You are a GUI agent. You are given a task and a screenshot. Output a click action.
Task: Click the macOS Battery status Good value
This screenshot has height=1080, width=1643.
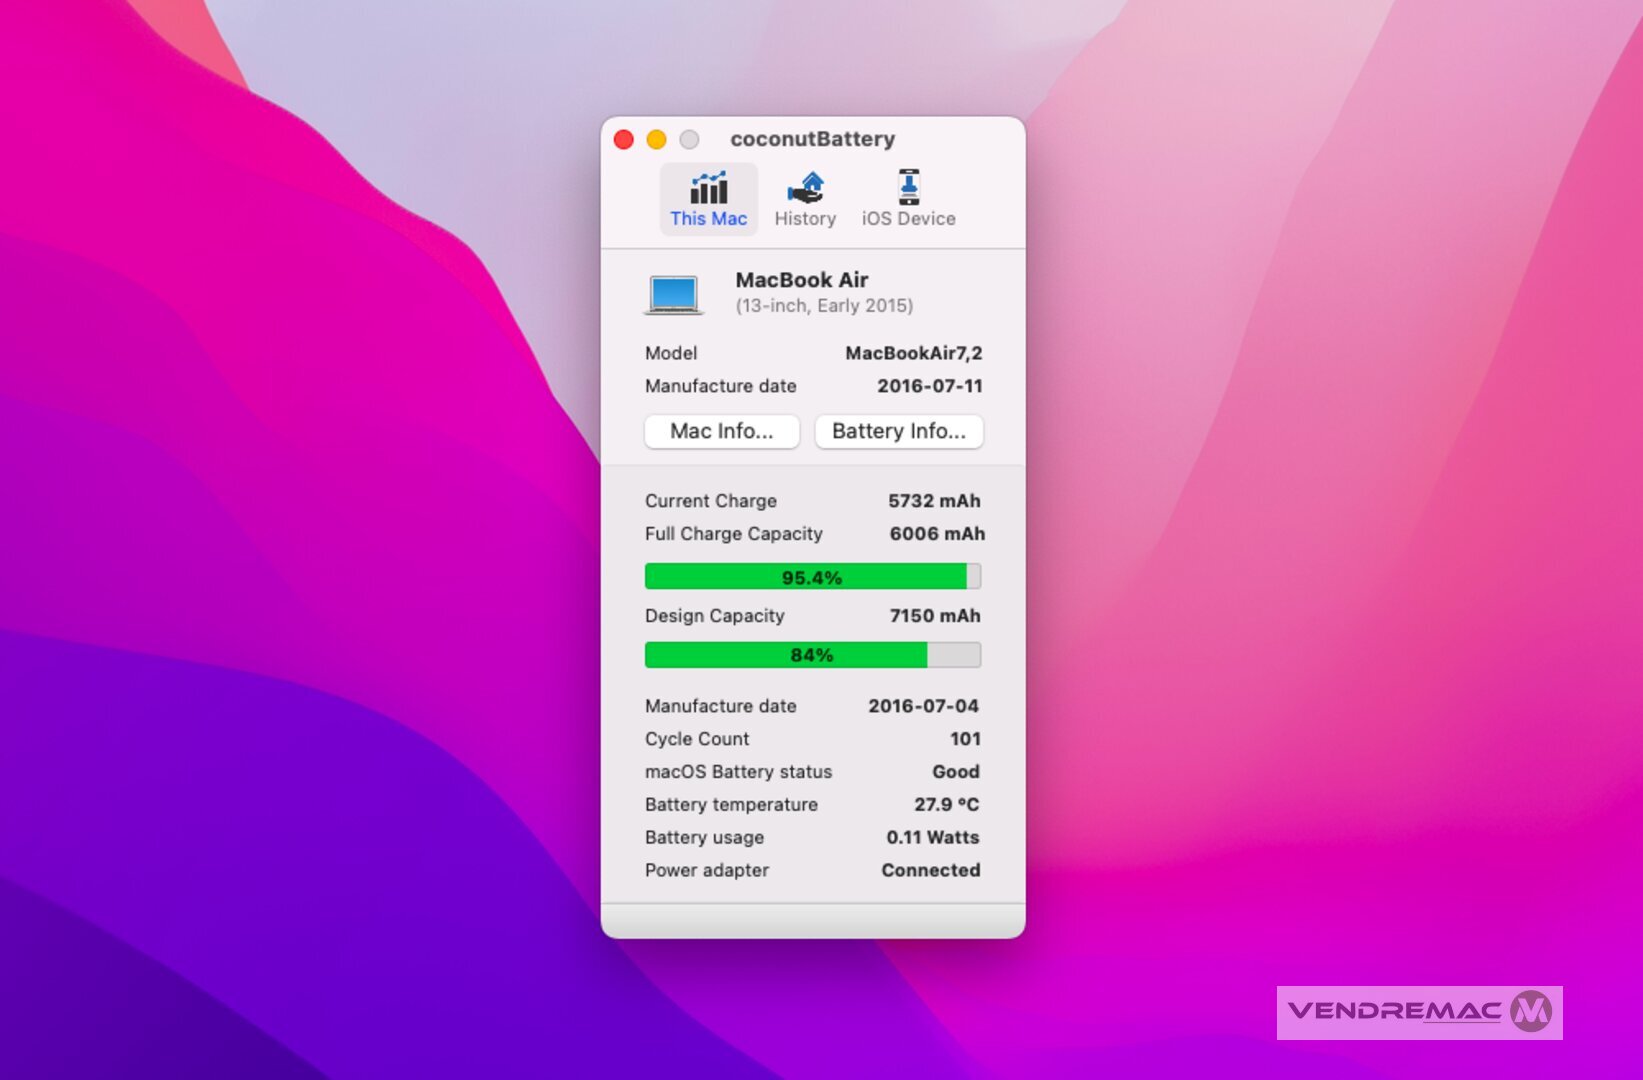click(x=955, y=772)
